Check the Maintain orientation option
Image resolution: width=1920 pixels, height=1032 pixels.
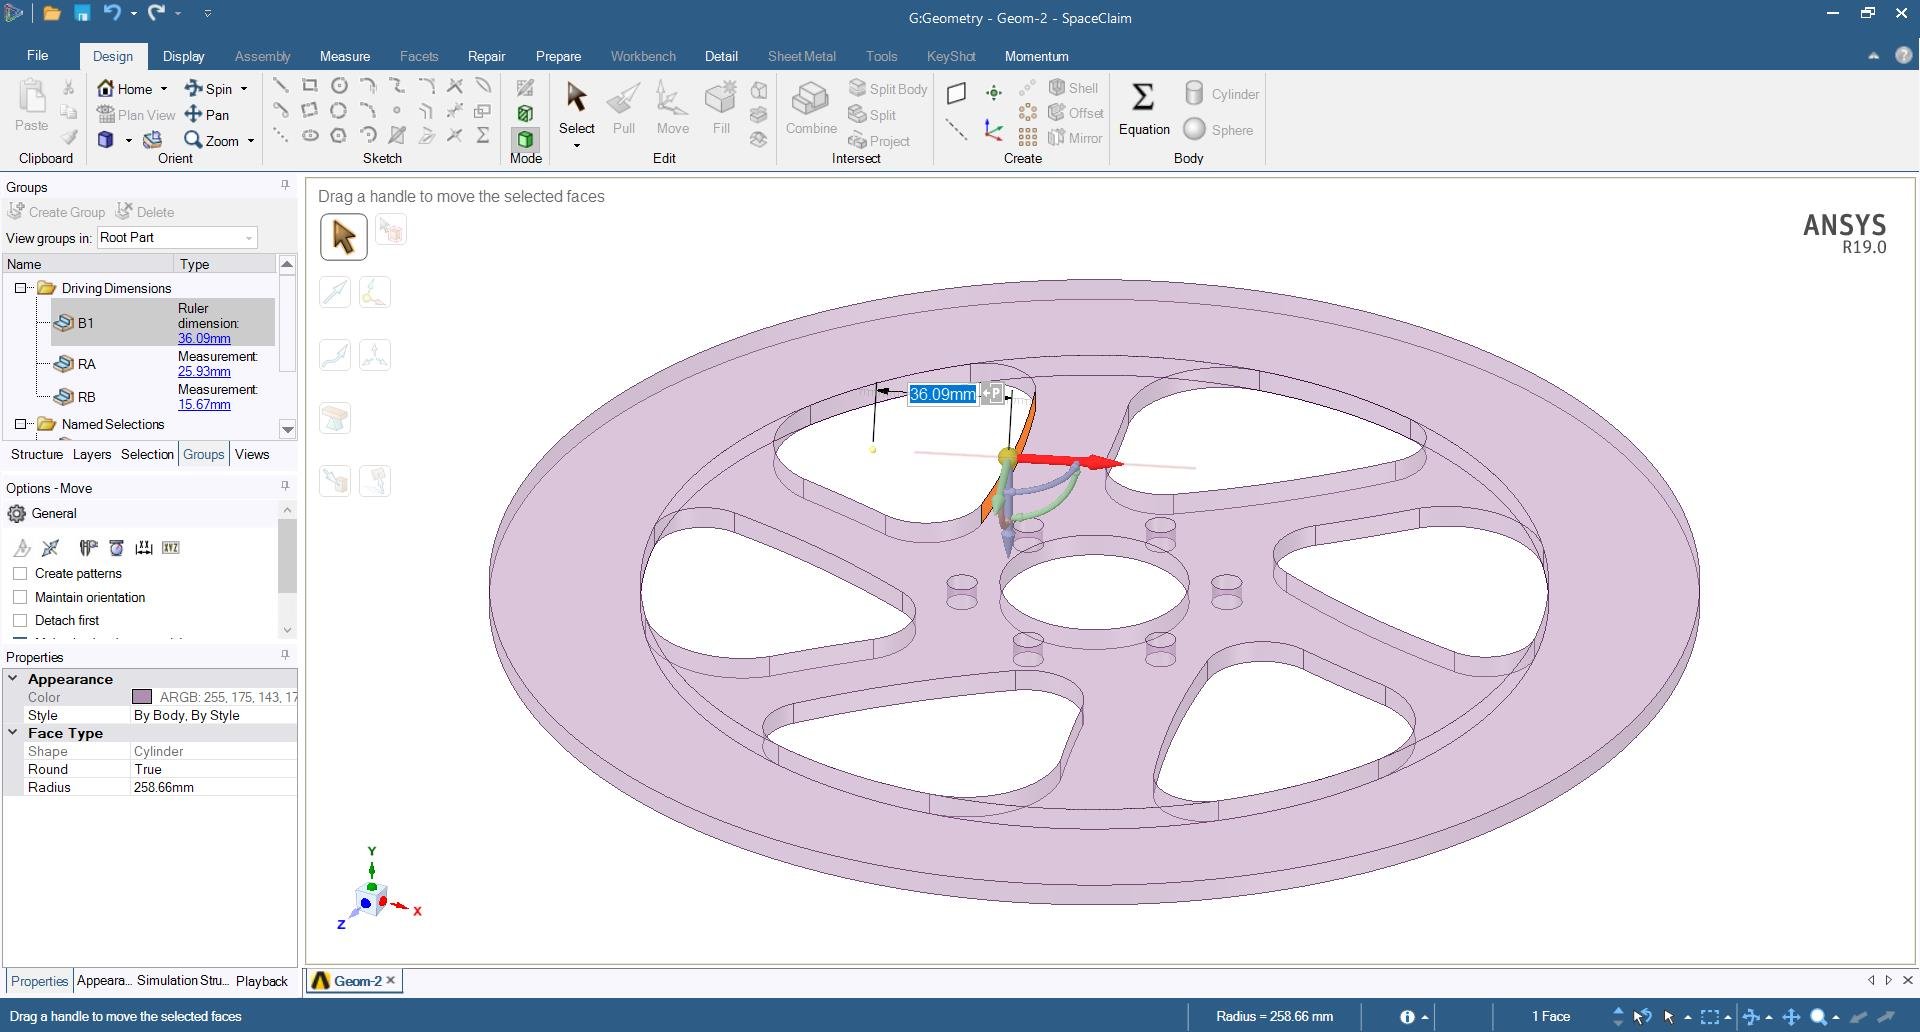(20, 598)
